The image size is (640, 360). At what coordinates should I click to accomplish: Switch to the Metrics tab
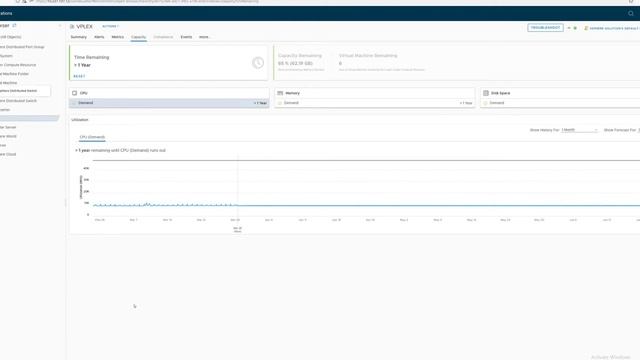click(118, 37)
